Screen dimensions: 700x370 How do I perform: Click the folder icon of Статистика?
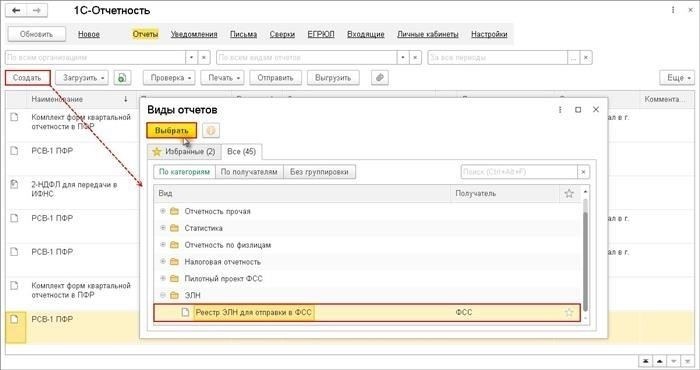(x=175, y=228)
